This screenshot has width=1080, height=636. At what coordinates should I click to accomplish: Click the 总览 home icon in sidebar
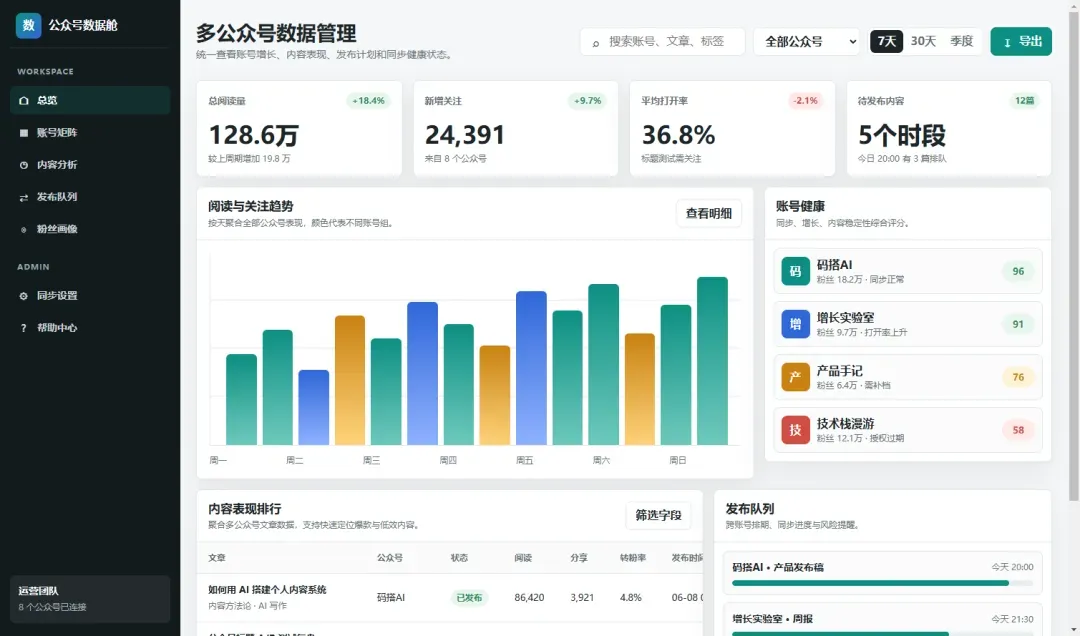tap(23, 101)
